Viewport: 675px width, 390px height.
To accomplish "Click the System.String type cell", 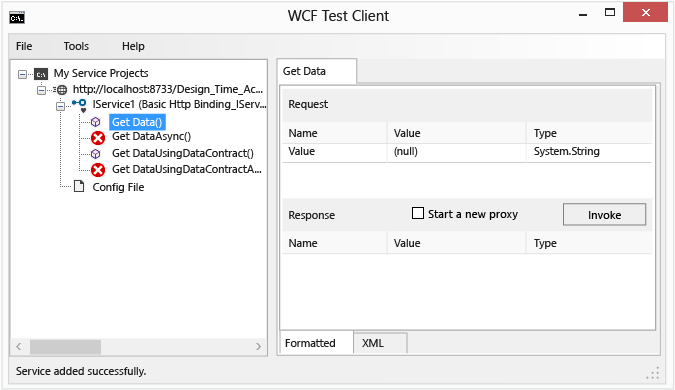I will click(589, 152).
